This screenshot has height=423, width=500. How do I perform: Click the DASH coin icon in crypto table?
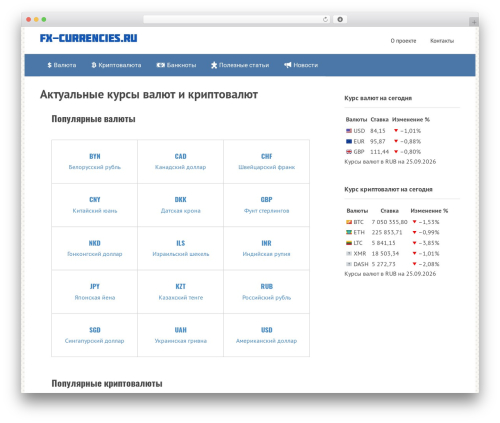[349, 264]
